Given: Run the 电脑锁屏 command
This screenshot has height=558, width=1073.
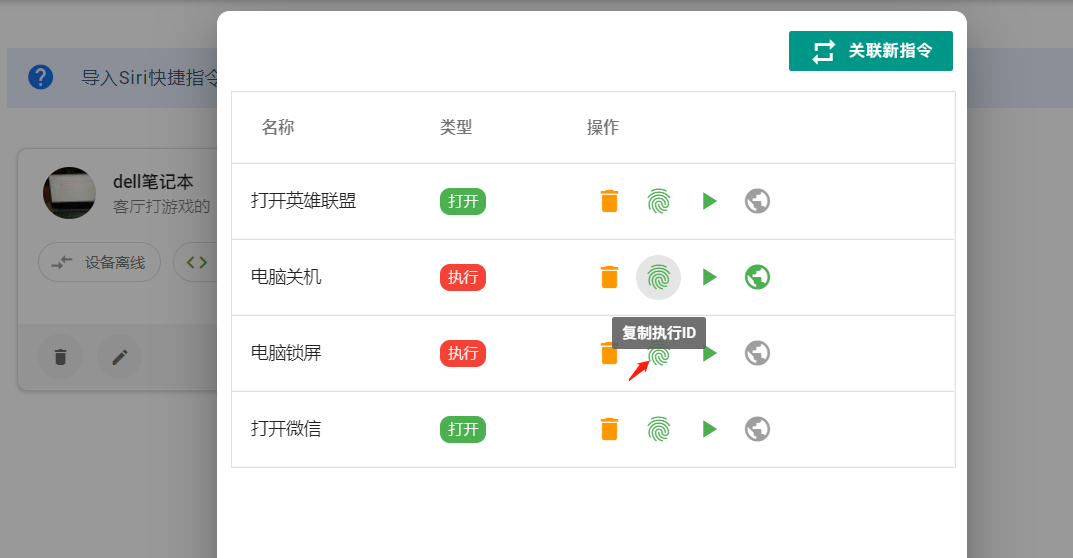Looking at the screenshot, I should pos(710,353).
